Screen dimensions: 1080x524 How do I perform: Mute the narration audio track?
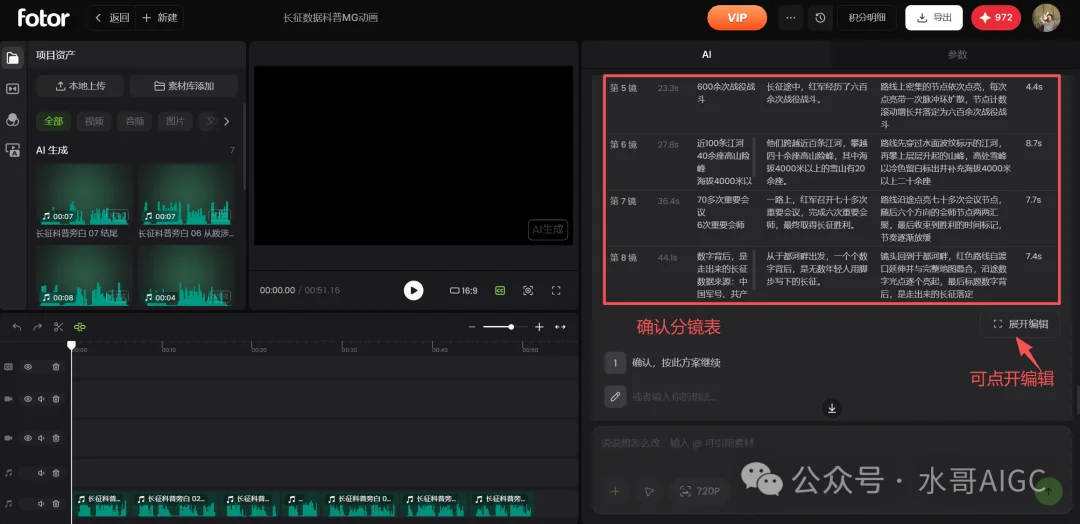41,503
